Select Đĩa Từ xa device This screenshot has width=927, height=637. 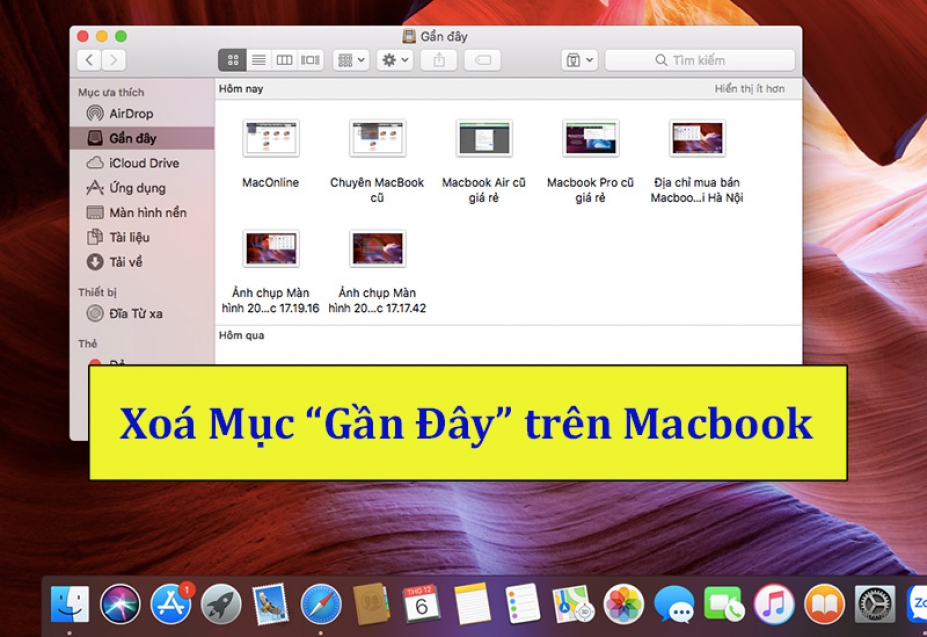142,313
